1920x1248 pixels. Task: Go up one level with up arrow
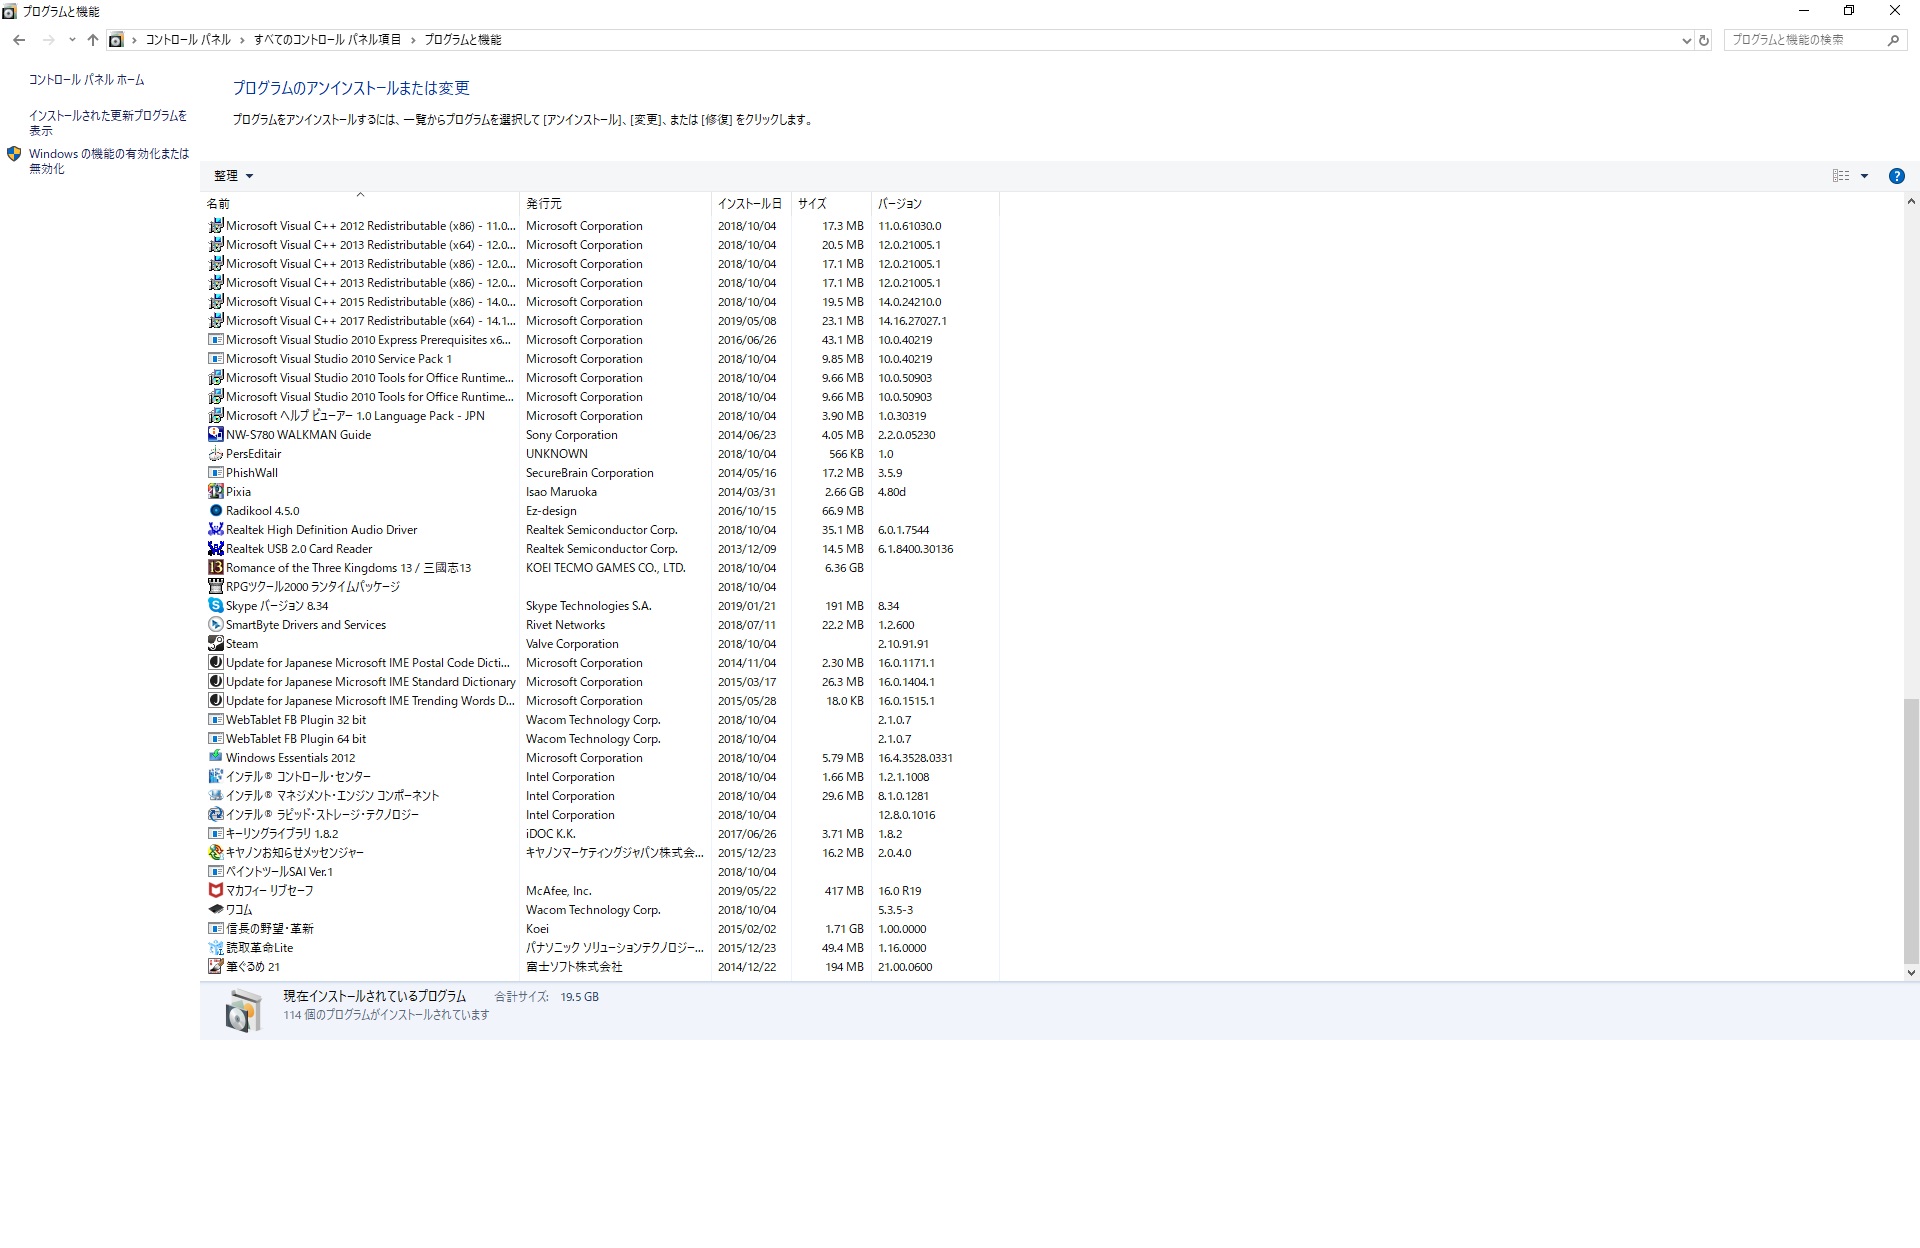click(92, 40)
